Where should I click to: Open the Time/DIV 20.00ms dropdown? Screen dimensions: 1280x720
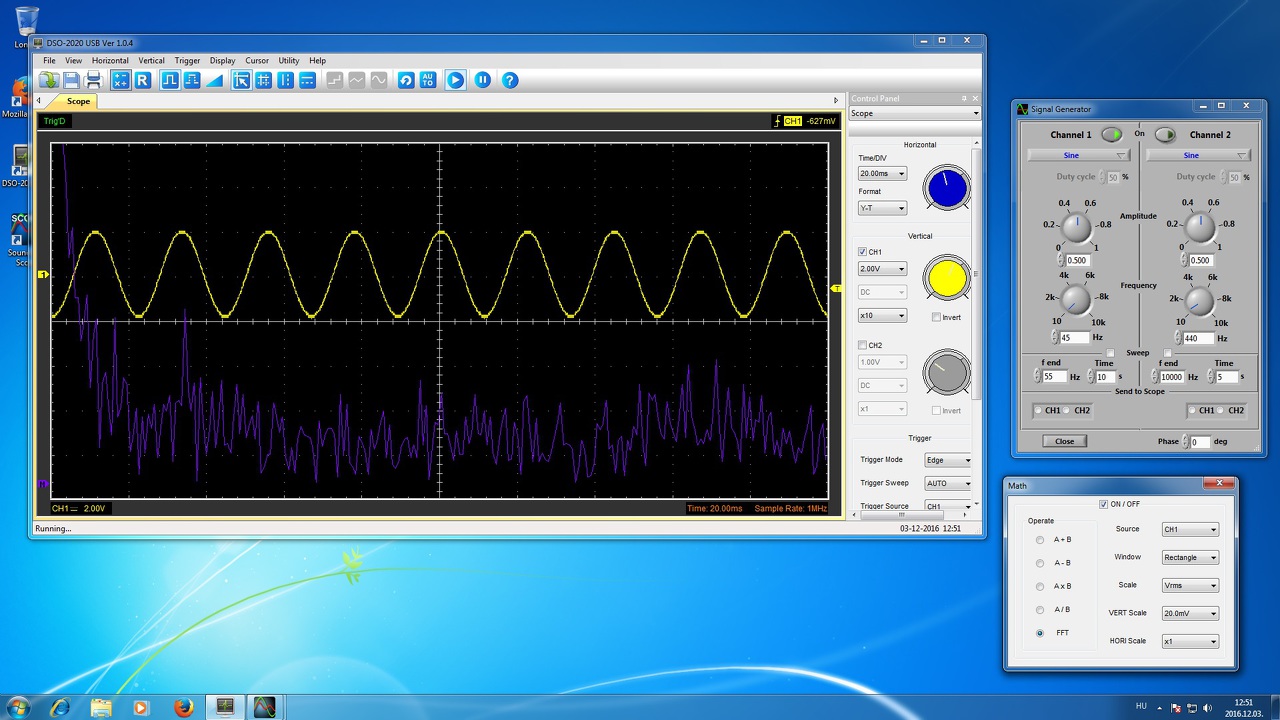coord(882,174)
